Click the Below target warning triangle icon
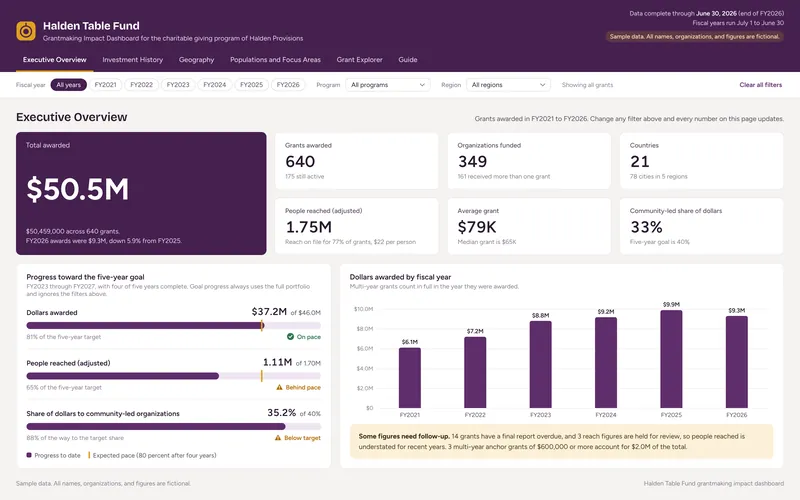The width and height of the screenshot is (800, 500). click(x=278, y=438)
